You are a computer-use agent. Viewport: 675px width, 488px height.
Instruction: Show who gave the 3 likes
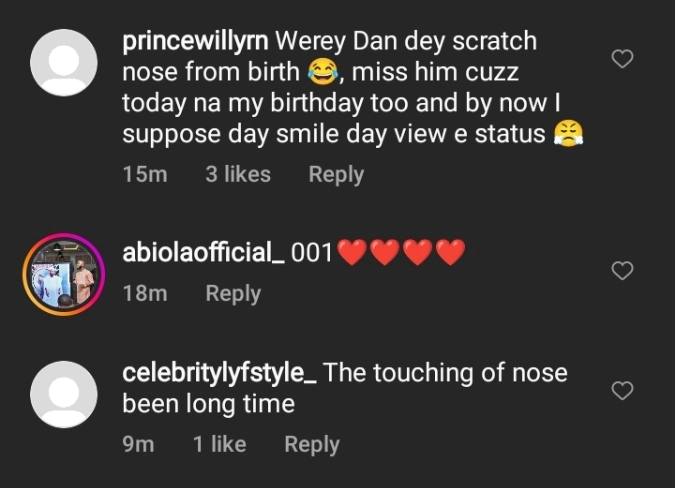(238, 174)
